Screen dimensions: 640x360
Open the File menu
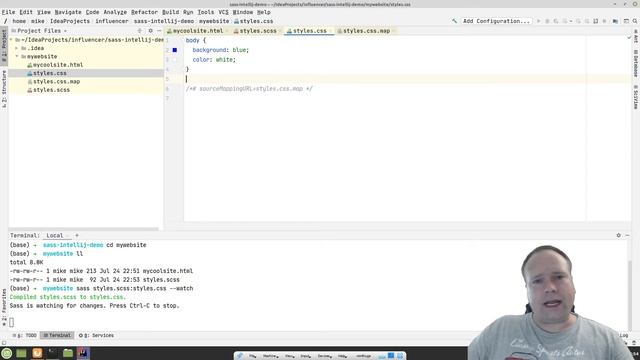pyautogui.click(x=8, y=12)
